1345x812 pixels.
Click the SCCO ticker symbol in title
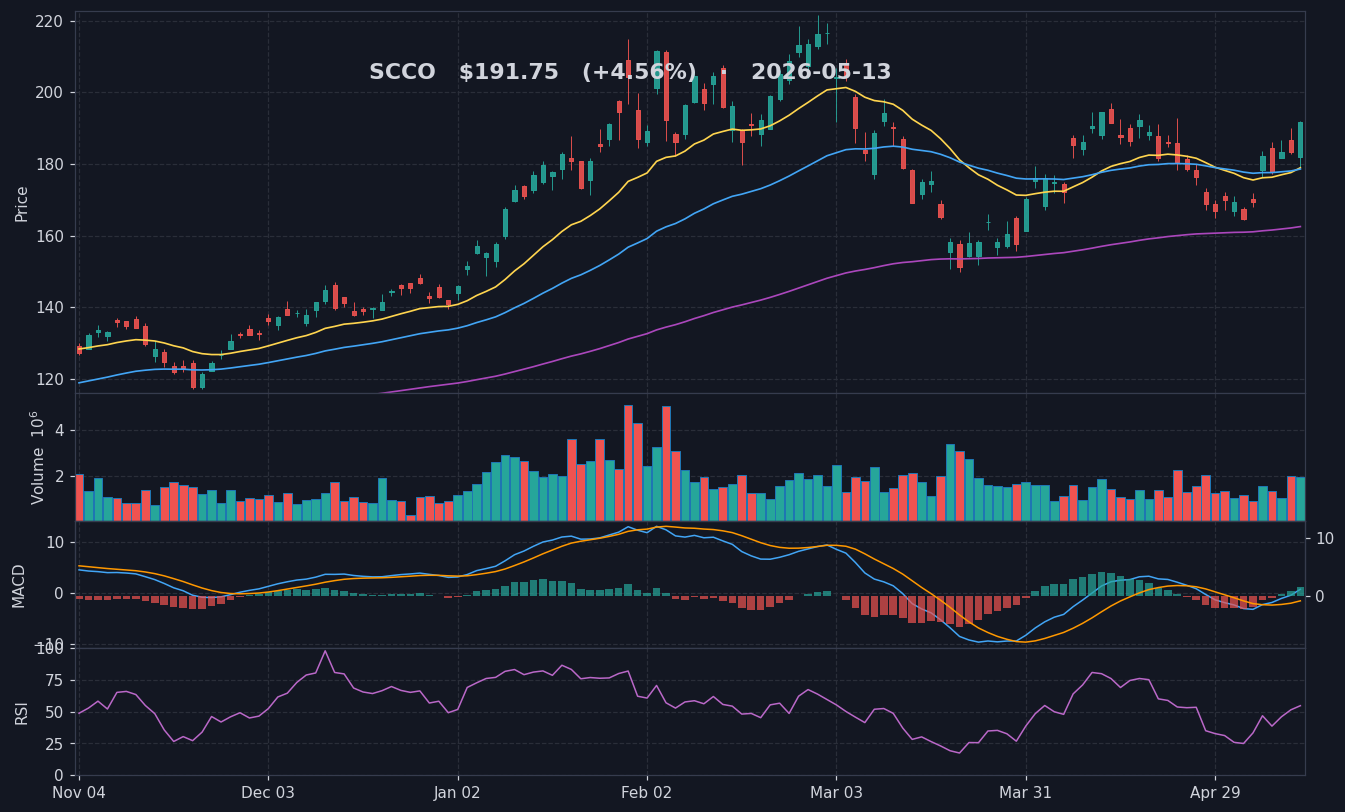click(x=402, y=73)
